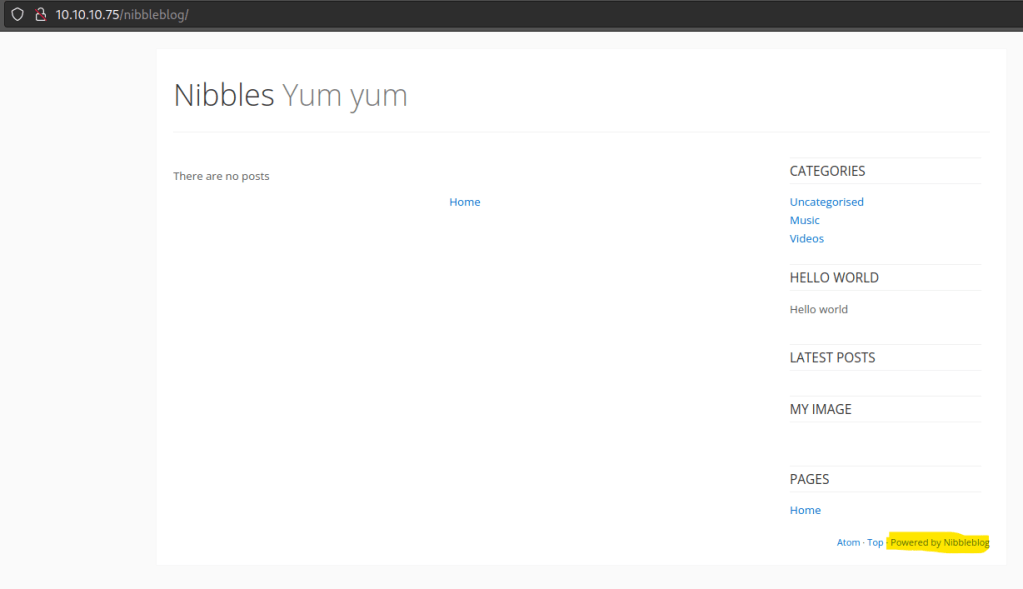The height and width of the screenshot is (589, 1023).
Task: Open the Home link below the posts area
Action: [x=464, y=202]
